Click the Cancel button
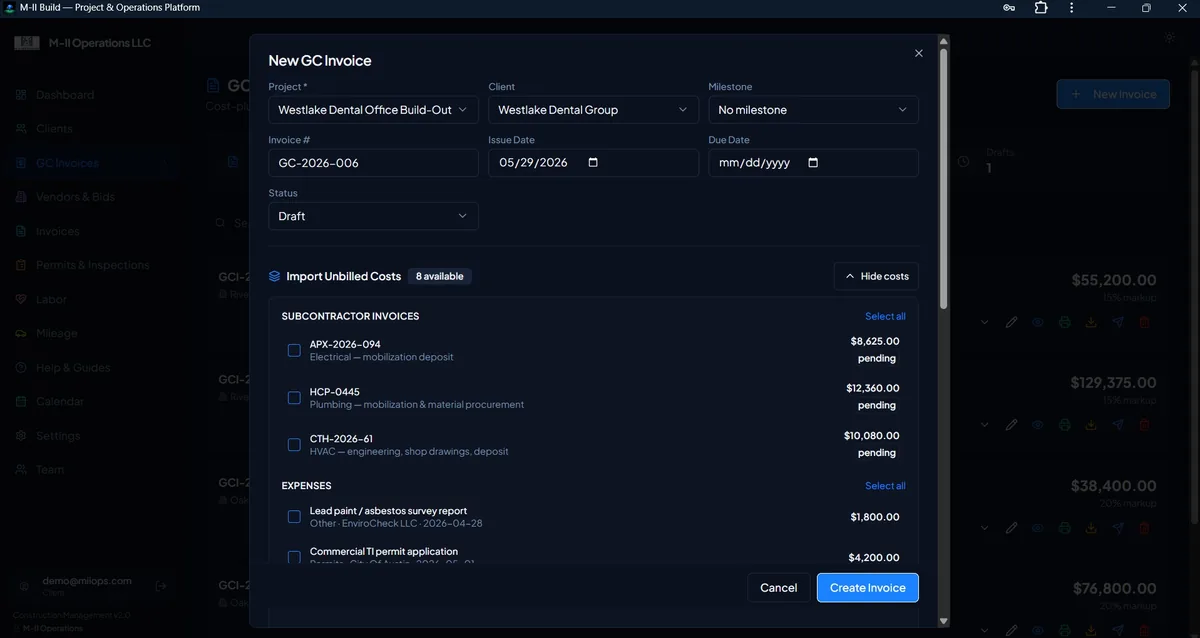 click(779, 588)
